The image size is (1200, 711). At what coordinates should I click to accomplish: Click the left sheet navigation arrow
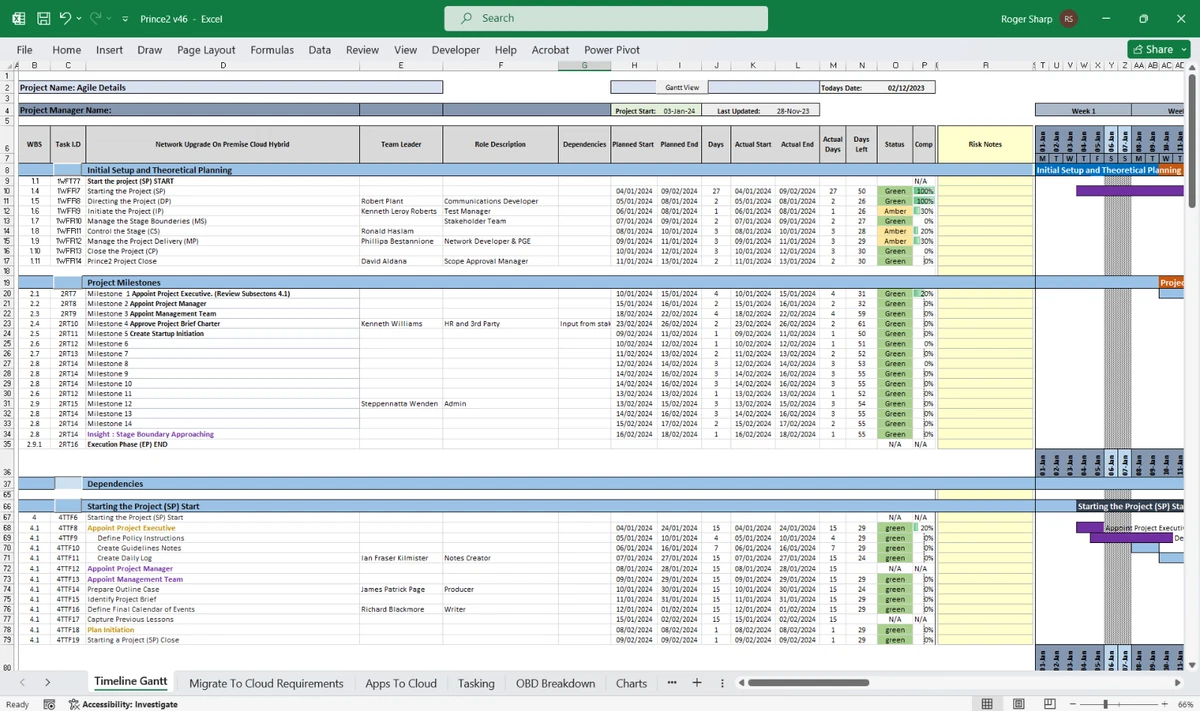pos(22,682)
